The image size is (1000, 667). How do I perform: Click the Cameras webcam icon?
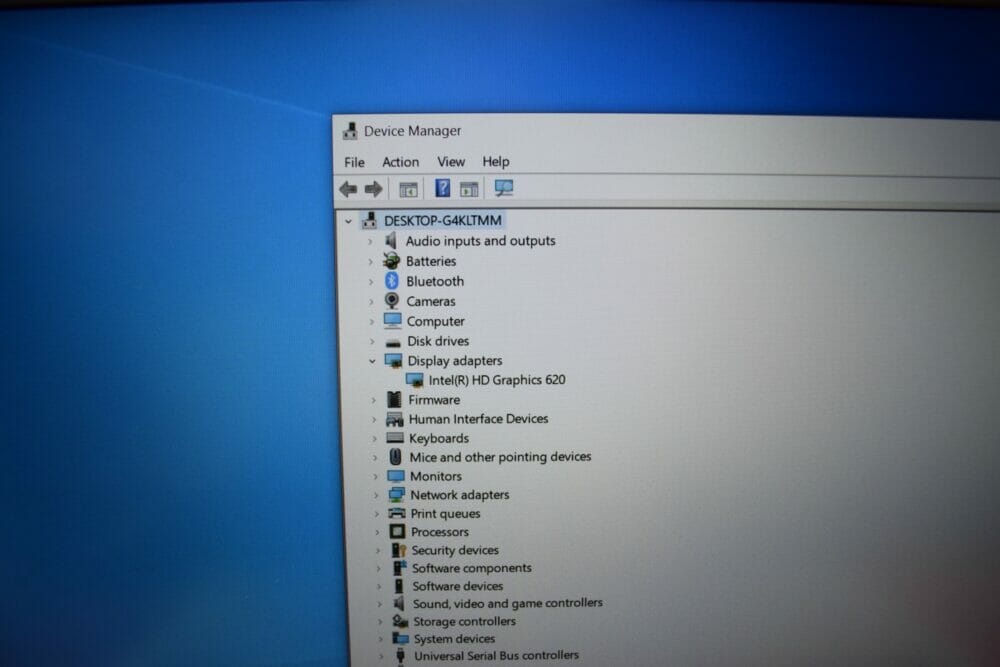click(392, 300)
